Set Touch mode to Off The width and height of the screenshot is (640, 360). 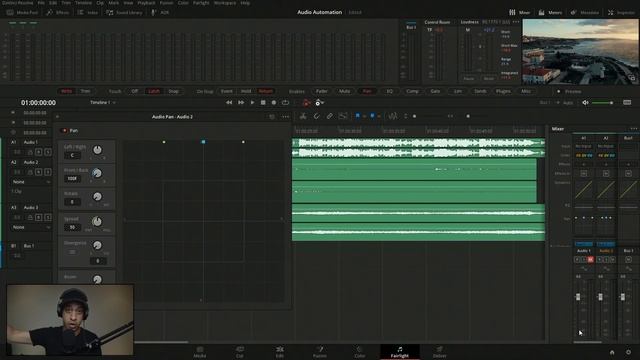click(x=135, y=91)
